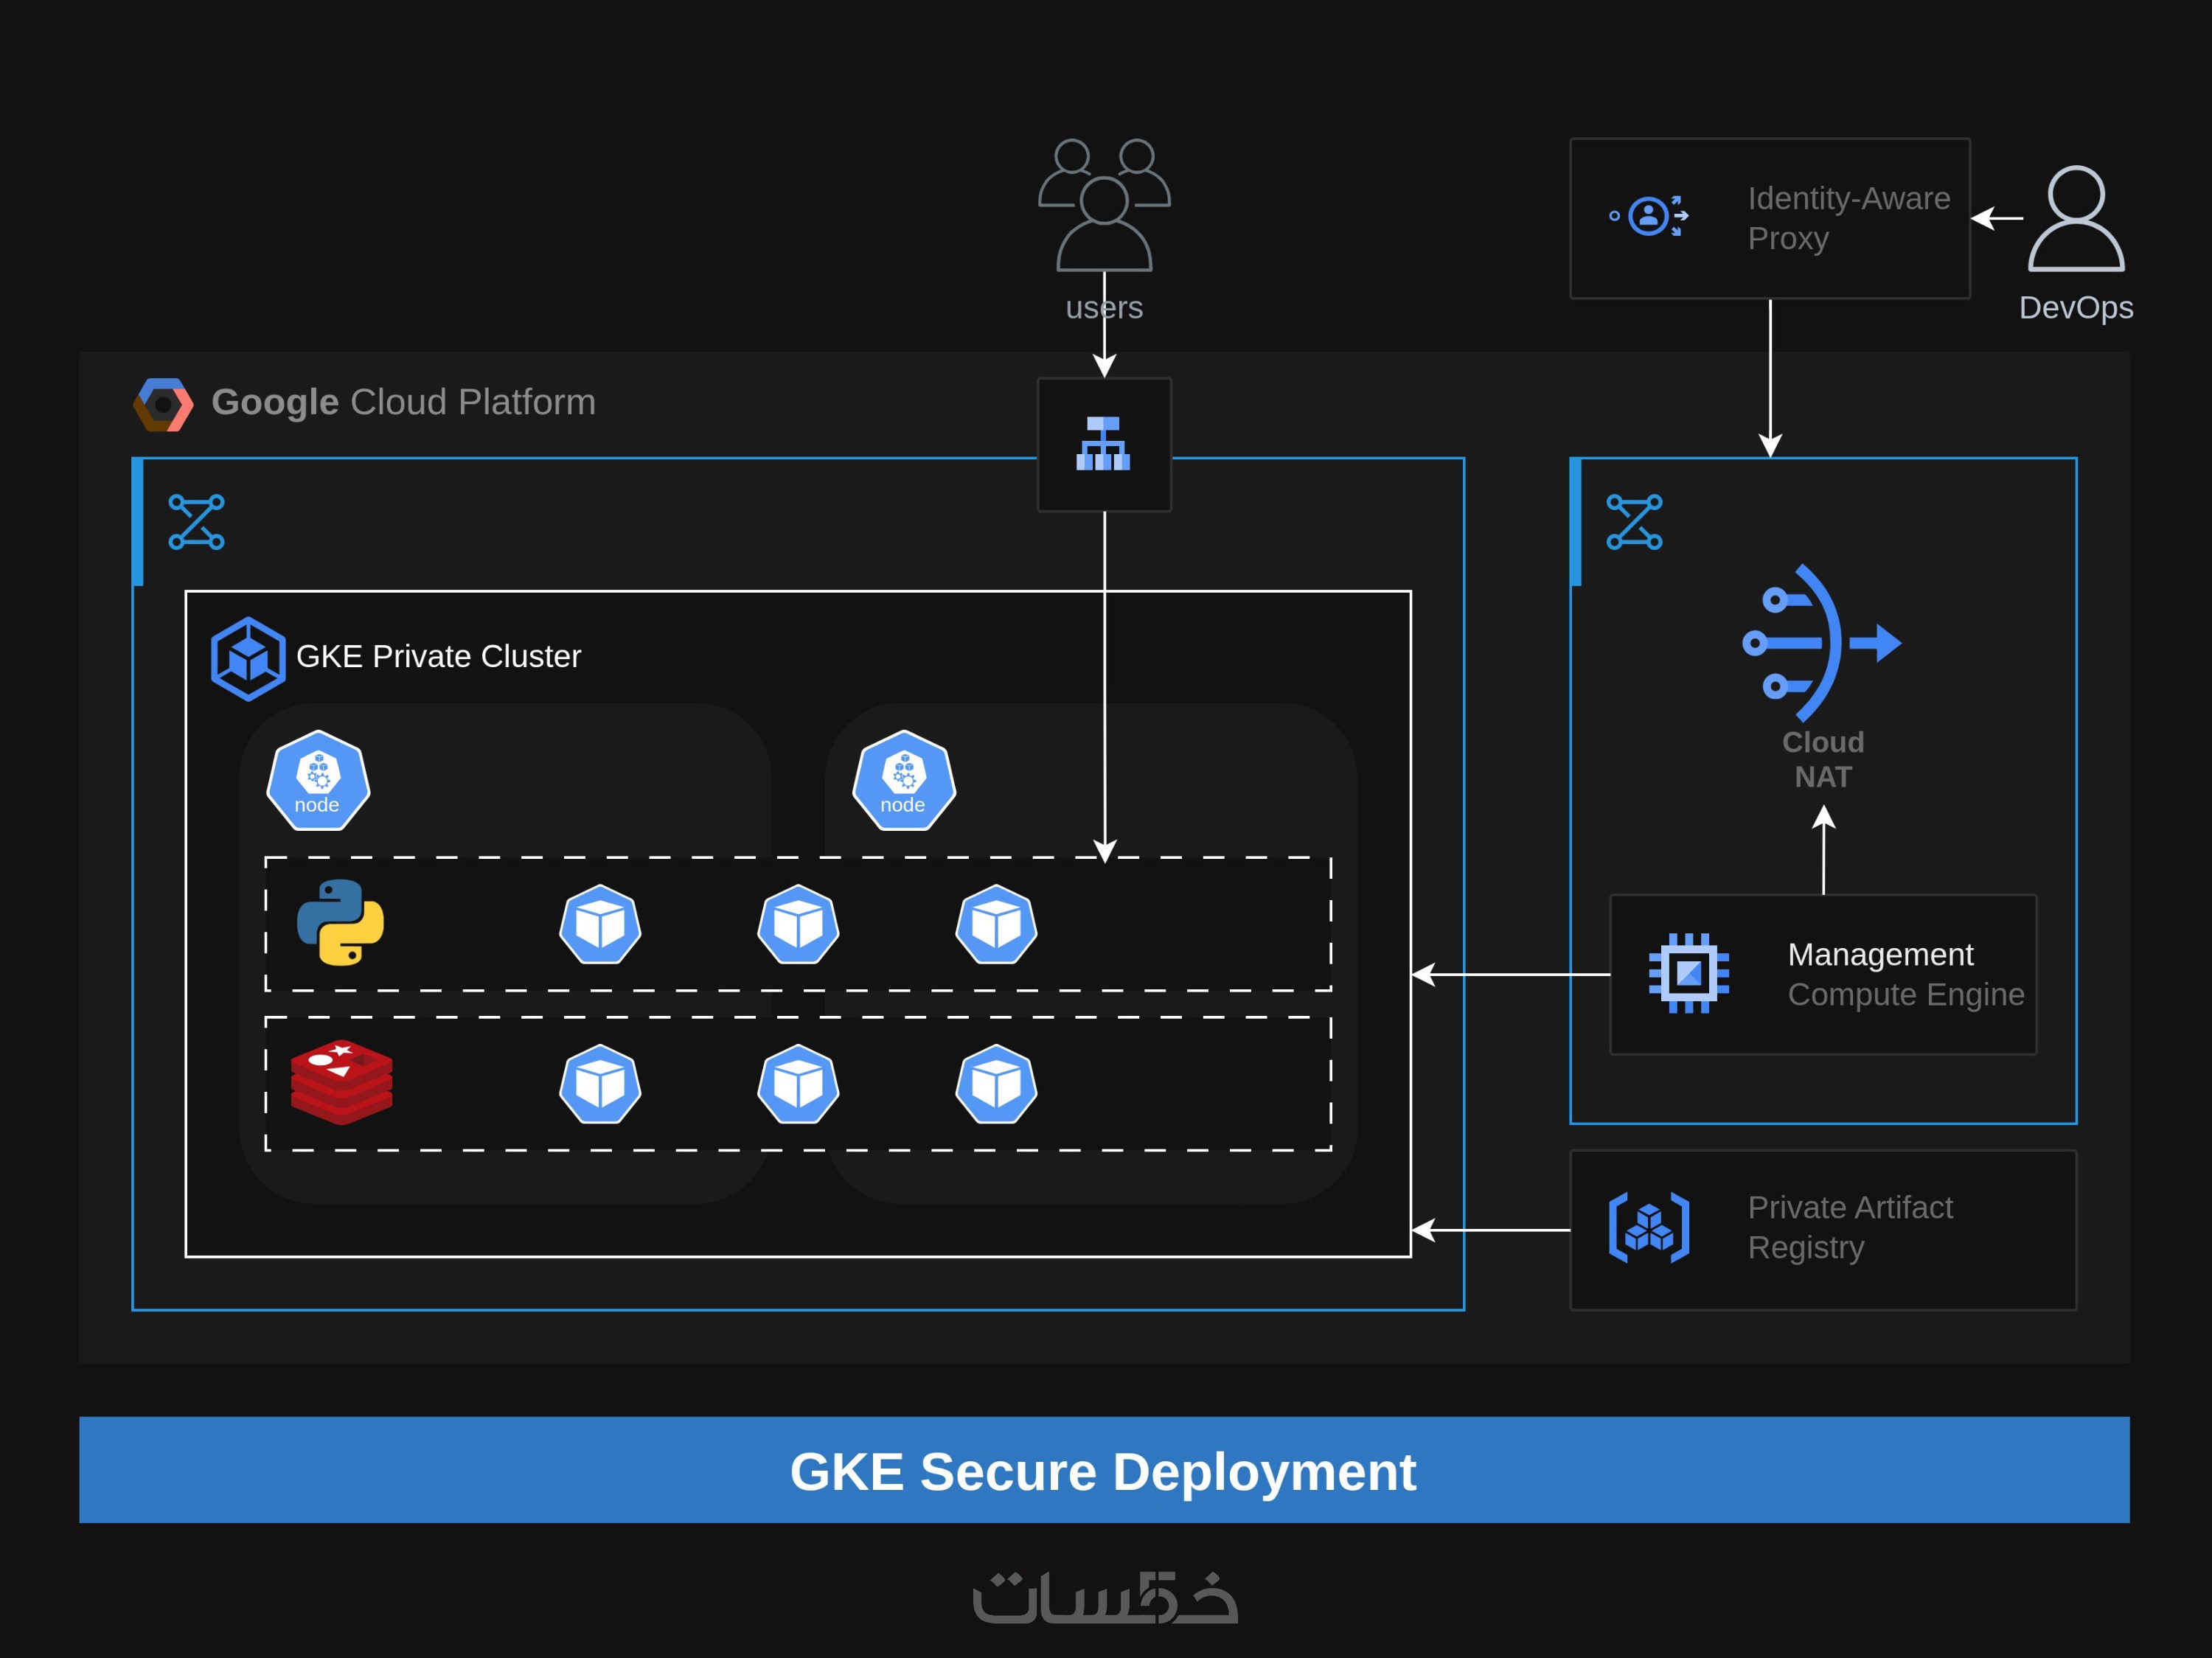Click the Private Artifact Registry icon
The width and height of the screenshot is (2212, 1658).
pos(1649,1228)
